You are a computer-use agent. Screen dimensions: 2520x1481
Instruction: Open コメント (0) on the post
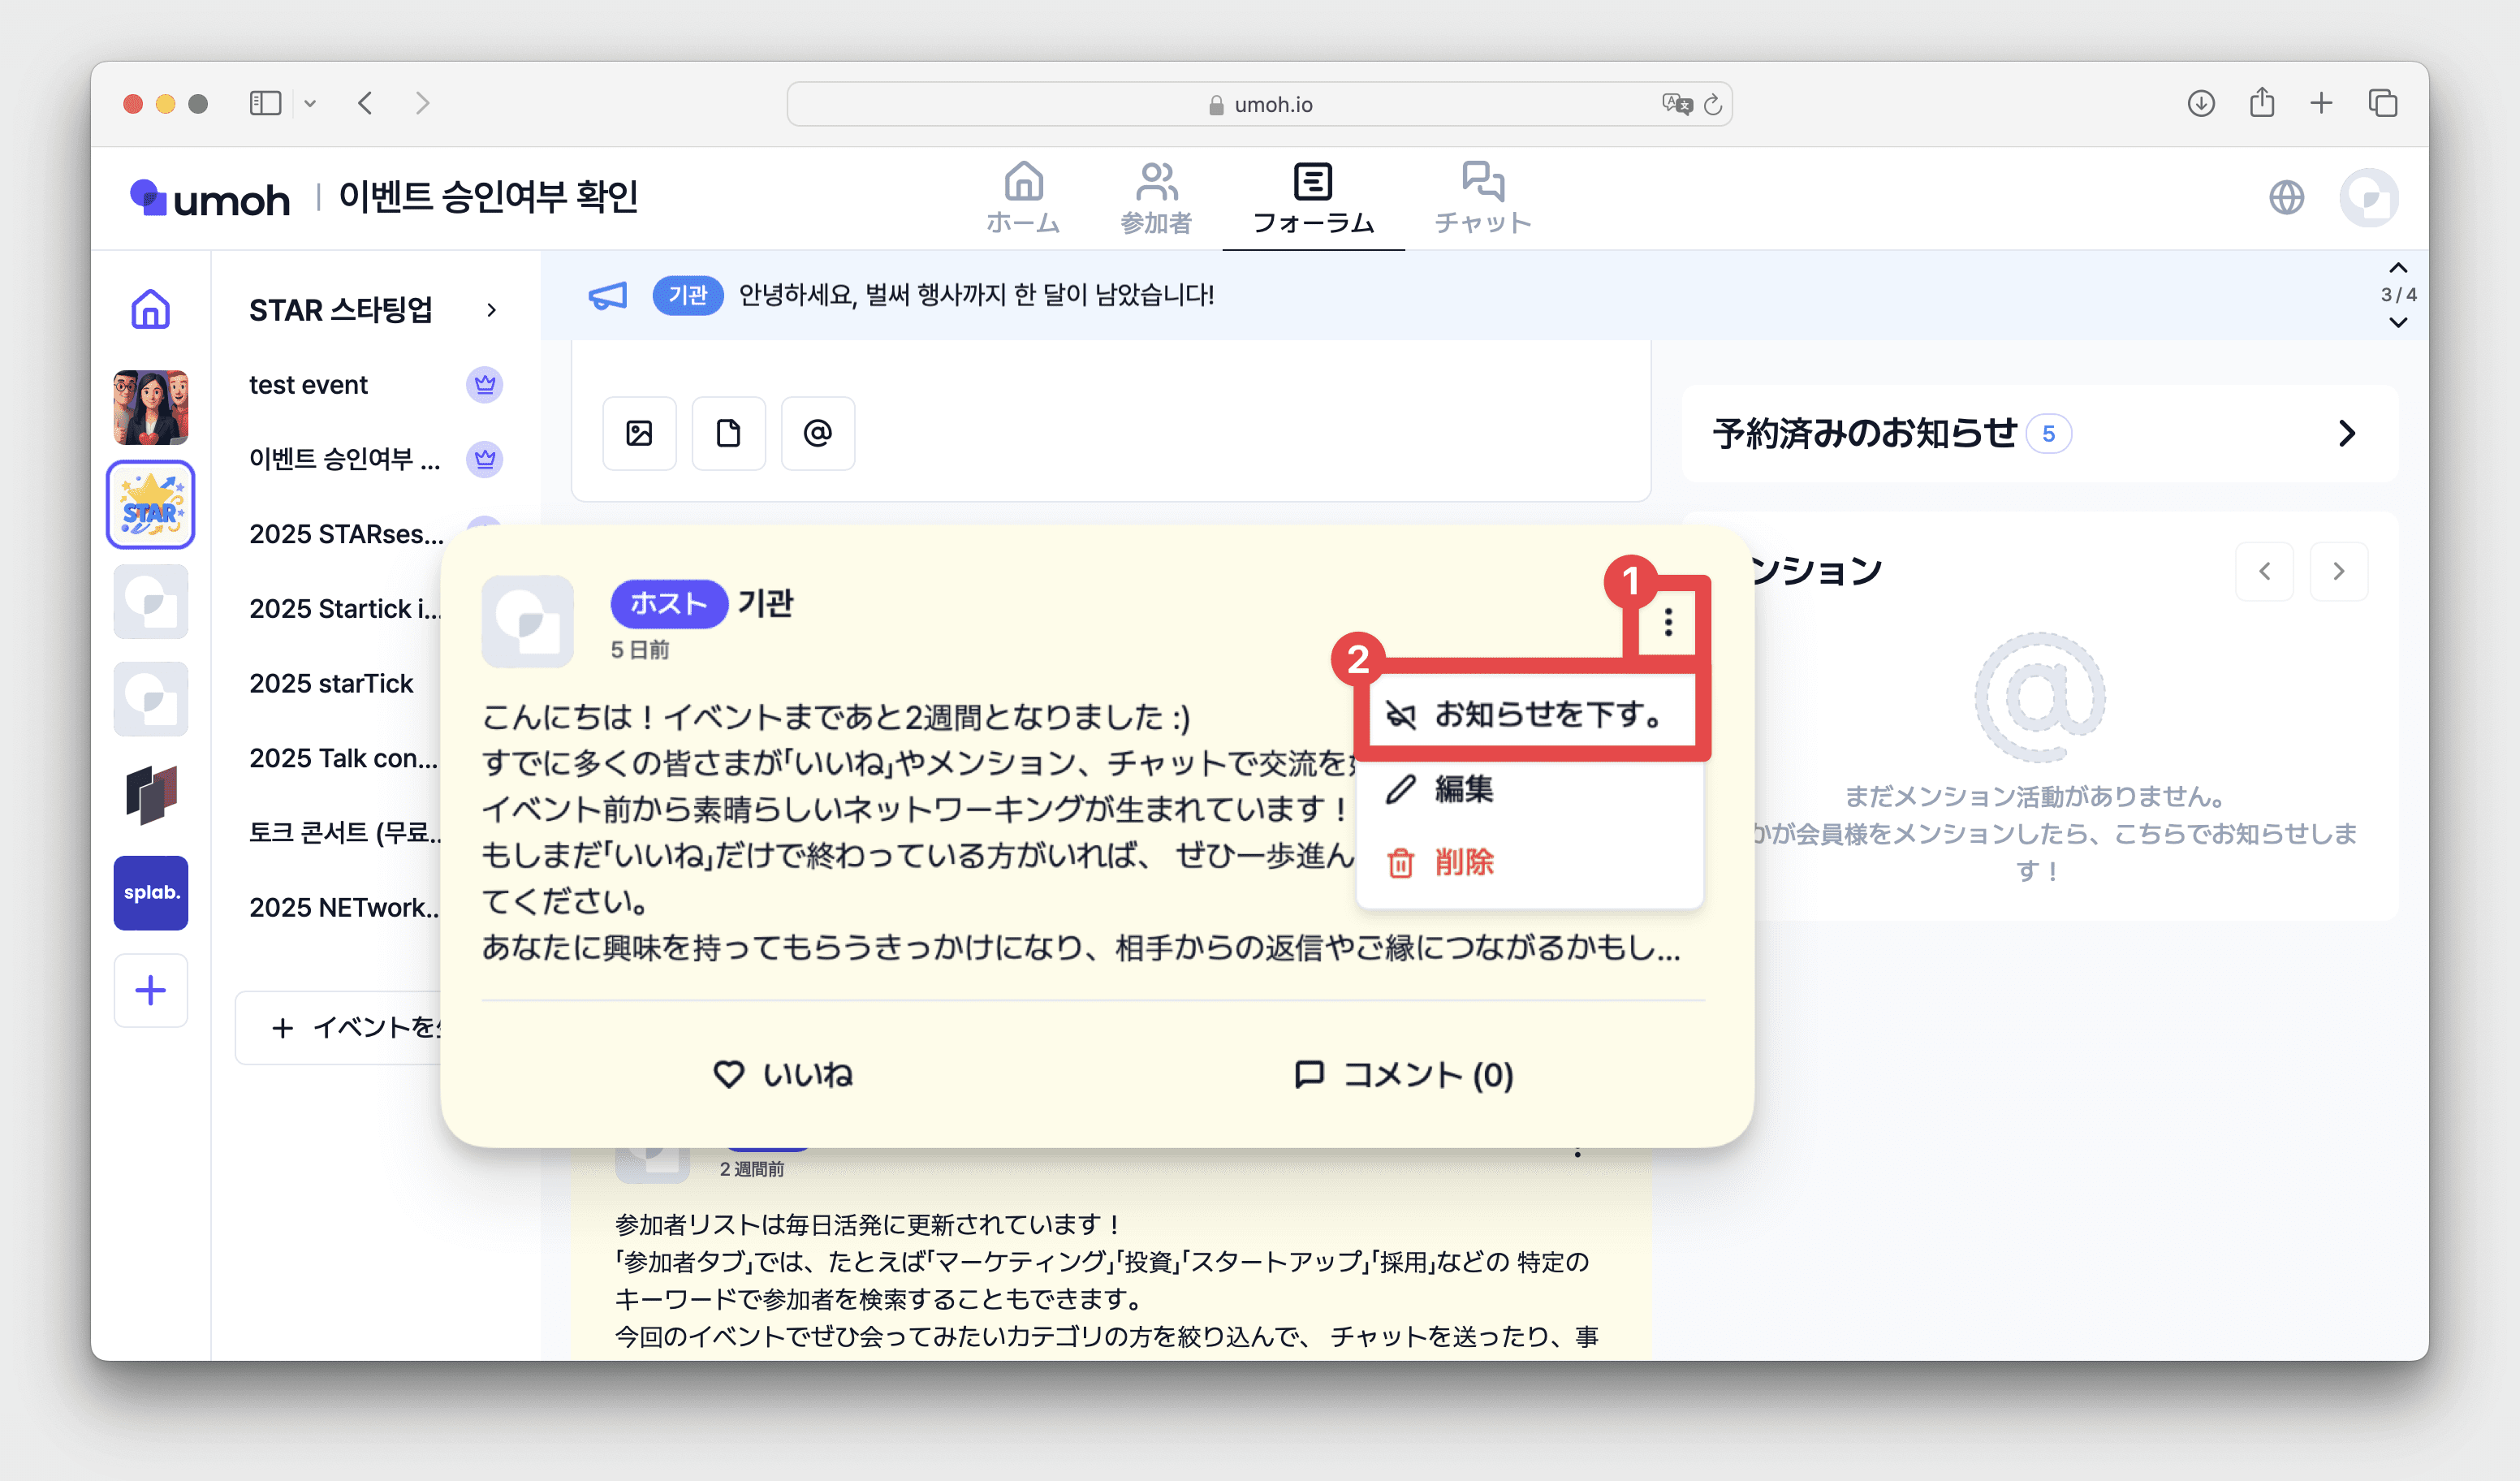coord(1403,1074)
